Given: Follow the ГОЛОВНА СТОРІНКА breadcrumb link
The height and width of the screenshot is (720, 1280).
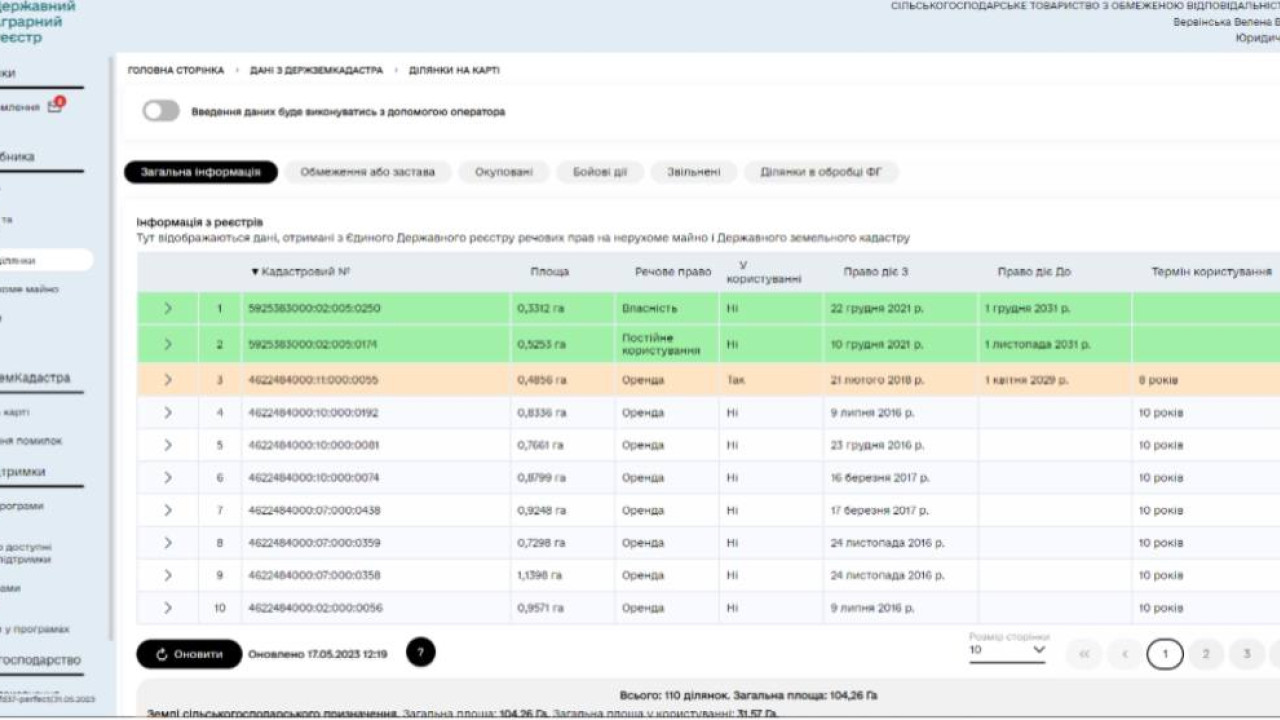Looking at the screenshot, I should coord(176,71).
